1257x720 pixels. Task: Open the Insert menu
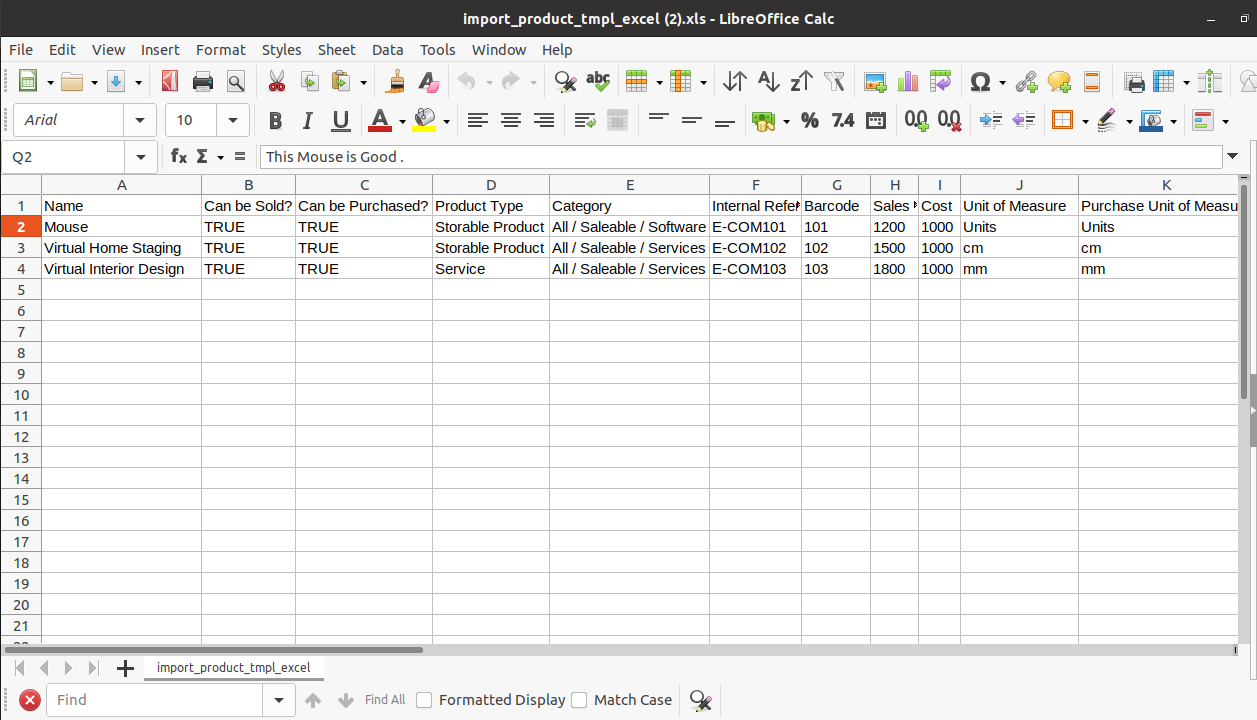click(160, 50)
